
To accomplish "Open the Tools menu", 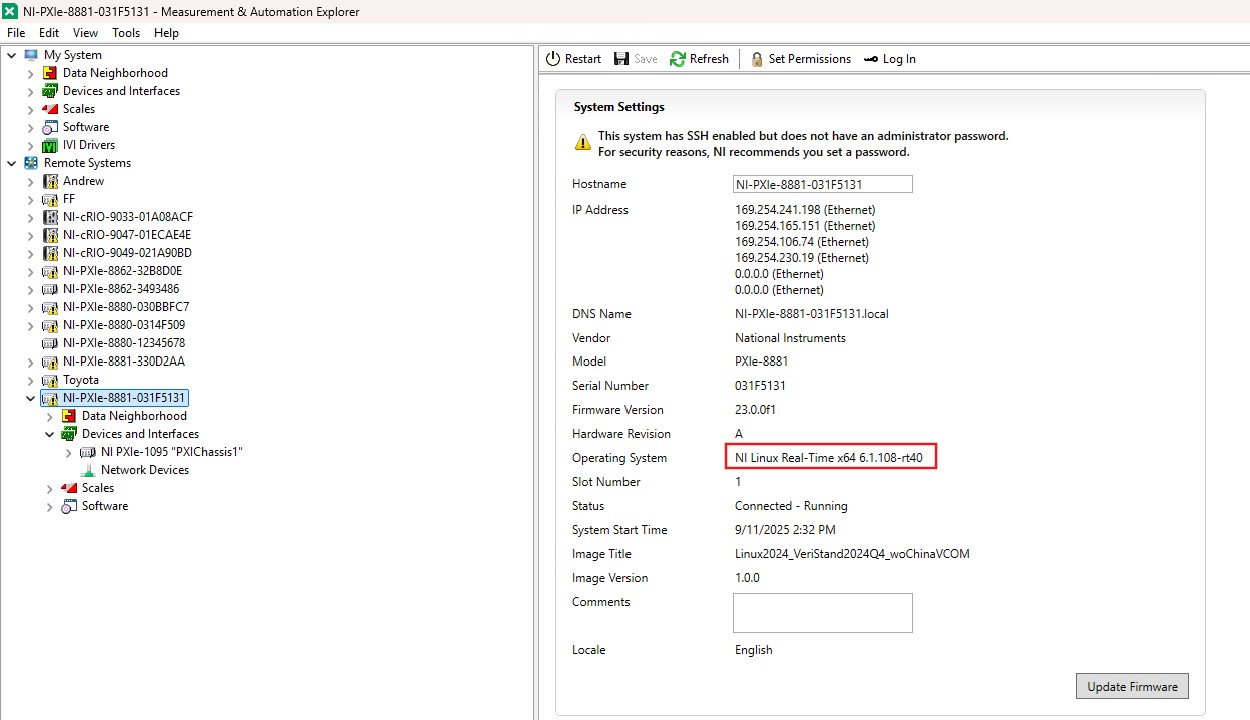I will pyautogui.click(x=126, y=33).
